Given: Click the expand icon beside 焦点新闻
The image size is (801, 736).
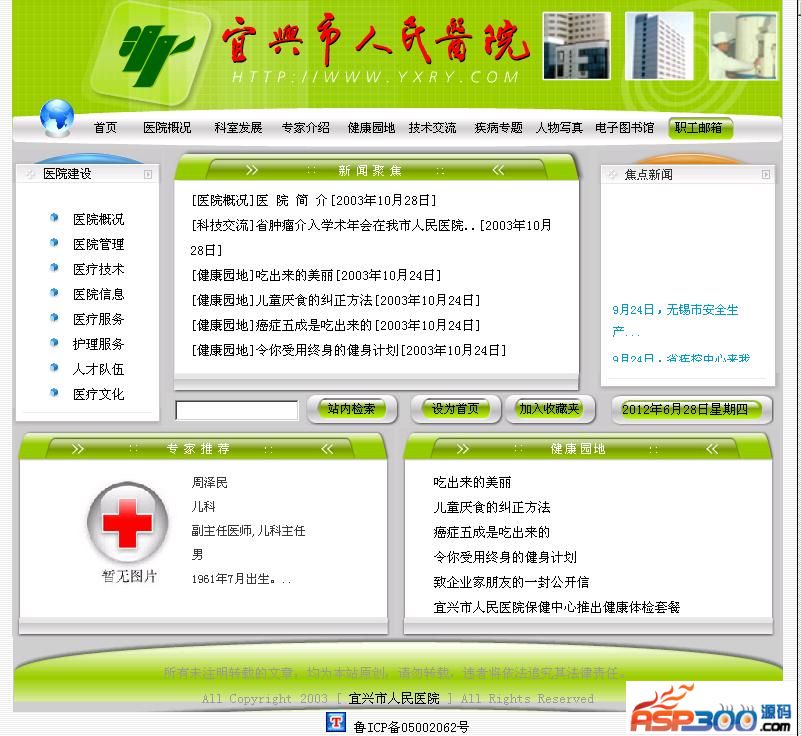Looking at the screenshot, I should click(765, 174).
